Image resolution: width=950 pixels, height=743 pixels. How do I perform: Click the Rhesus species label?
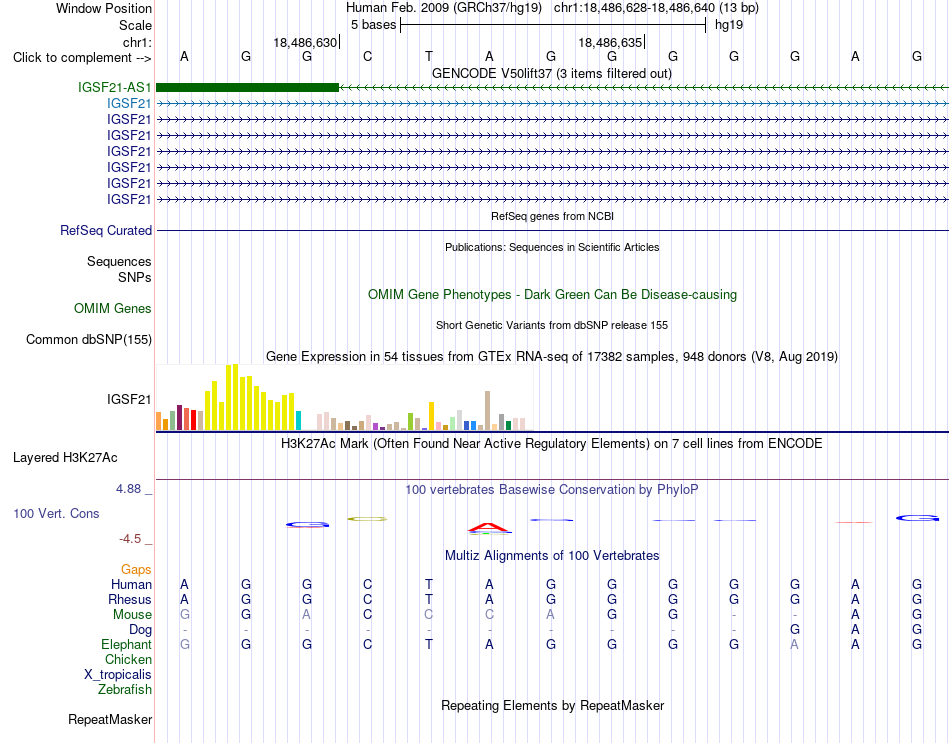(130, 599)
